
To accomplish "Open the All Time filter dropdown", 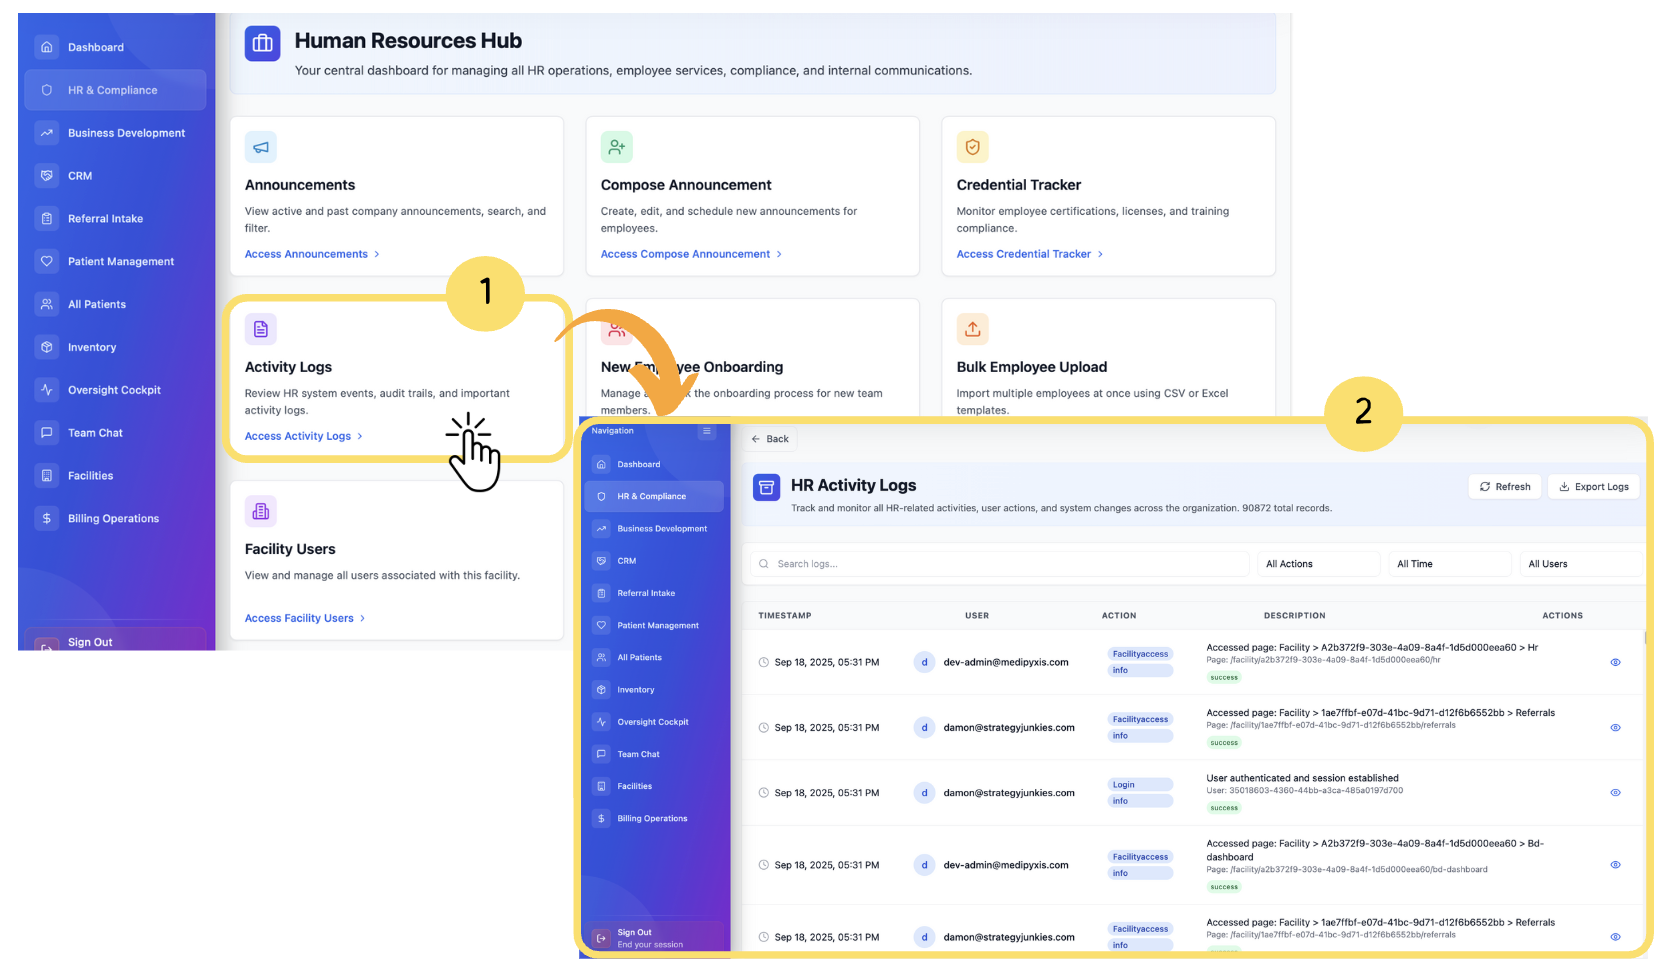I will tap(1448, 564).
